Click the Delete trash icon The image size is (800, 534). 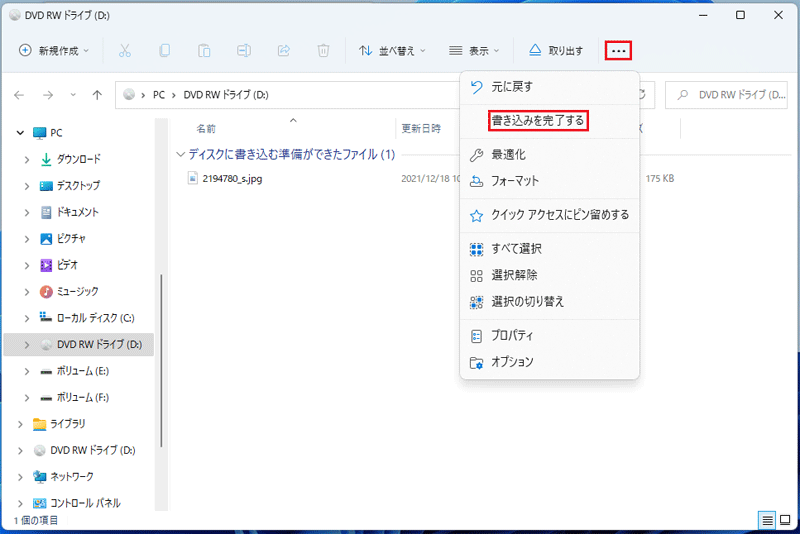tap(323, 50)
